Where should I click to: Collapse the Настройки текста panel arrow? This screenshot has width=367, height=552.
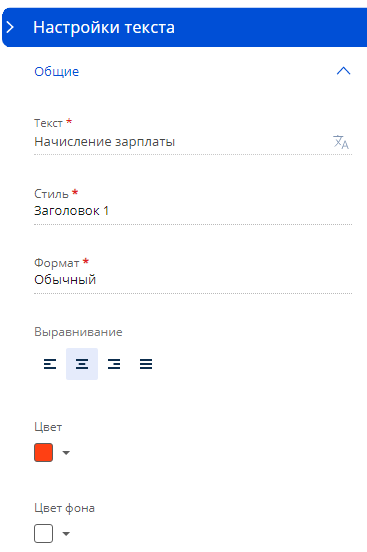pos(10,27)
